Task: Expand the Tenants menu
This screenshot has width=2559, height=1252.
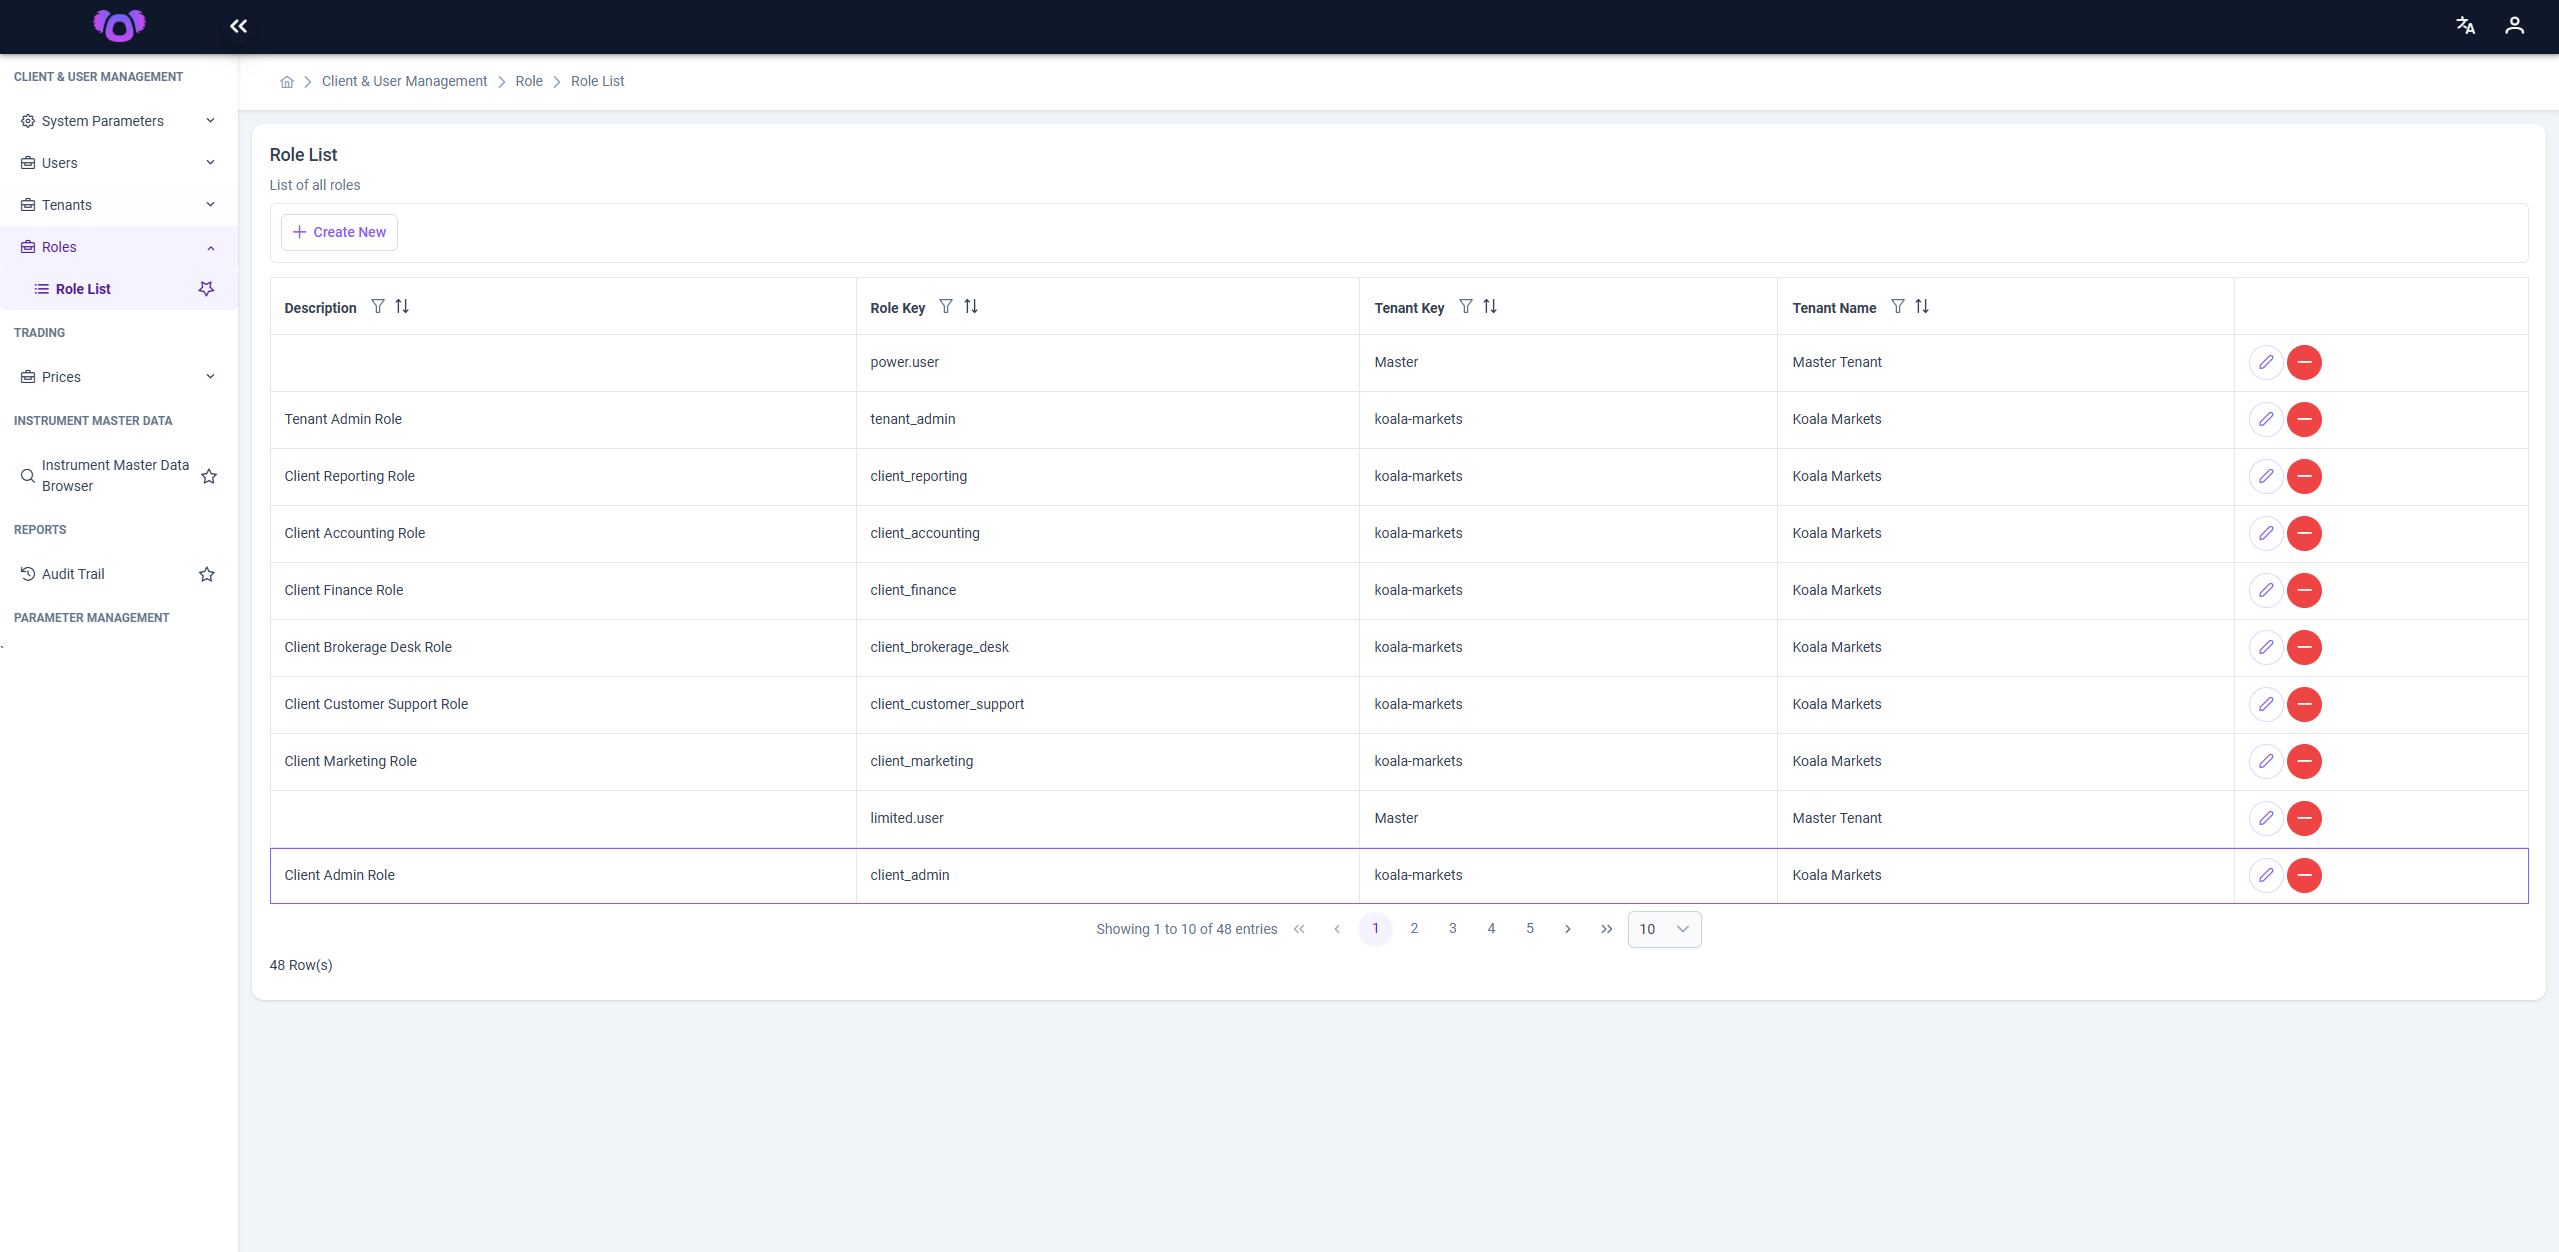Action: coord(119,205)
